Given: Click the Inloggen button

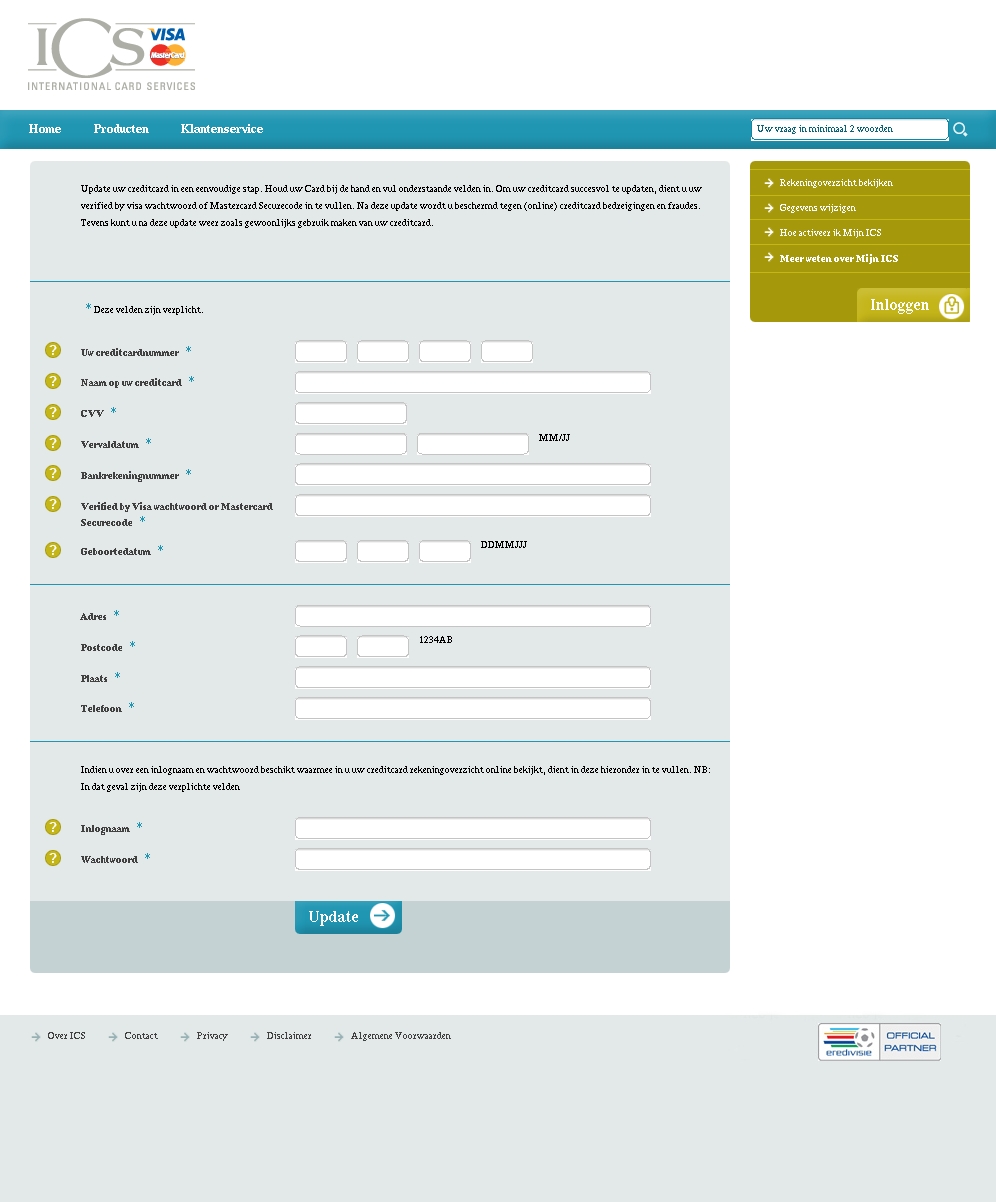Looking at the screenshot, I should 913,305.
